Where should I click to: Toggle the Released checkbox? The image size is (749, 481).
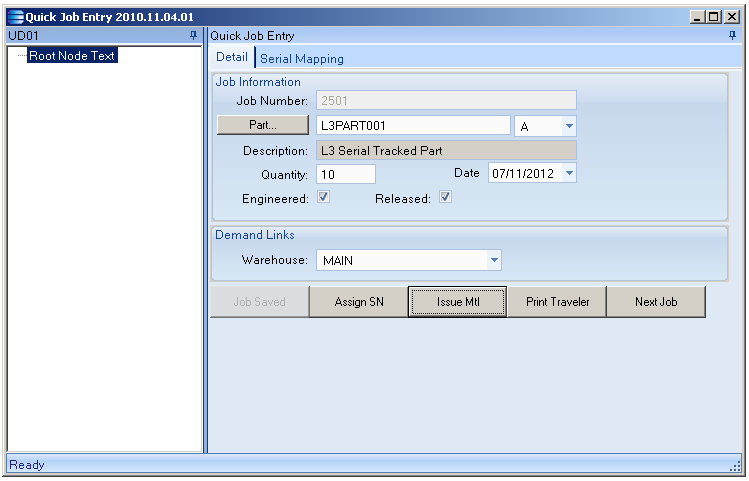445,197
